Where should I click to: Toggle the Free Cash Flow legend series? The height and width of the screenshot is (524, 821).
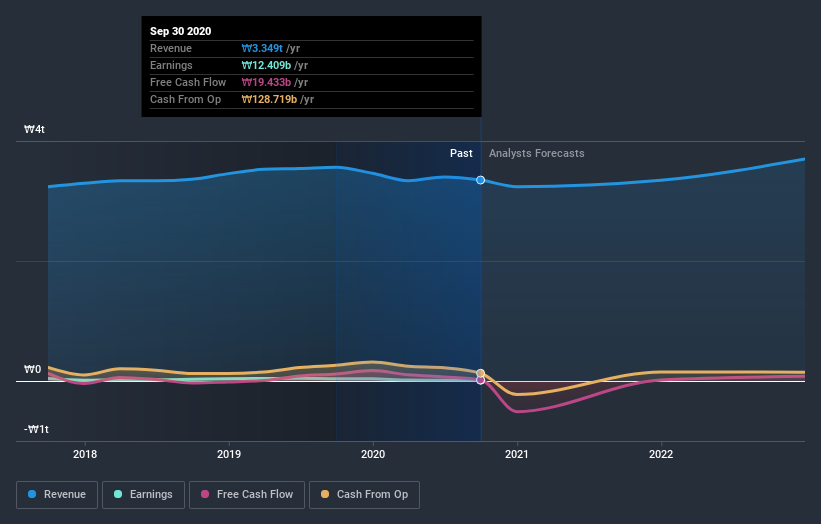(x=247, y=495)
